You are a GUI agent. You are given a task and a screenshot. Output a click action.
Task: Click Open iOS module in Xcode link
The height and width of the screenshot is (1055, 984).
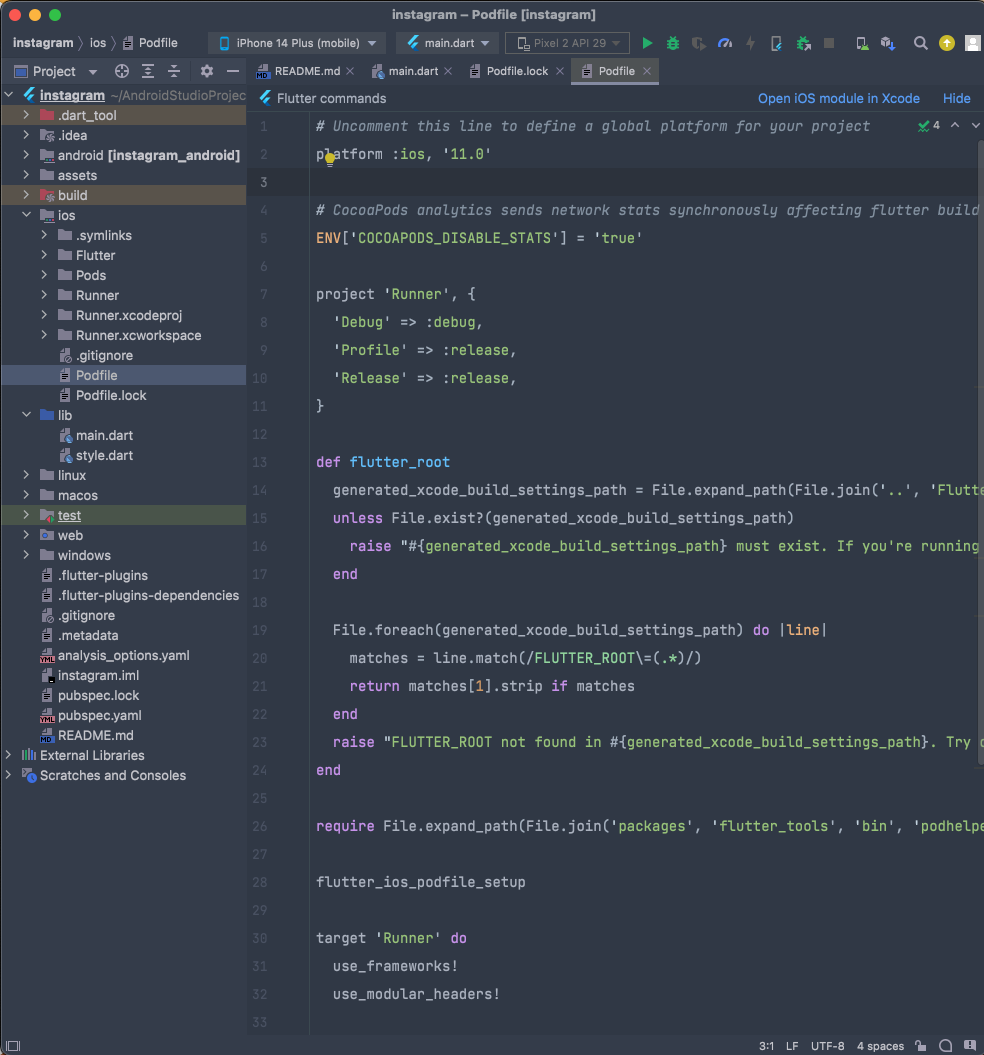(839, 98)
